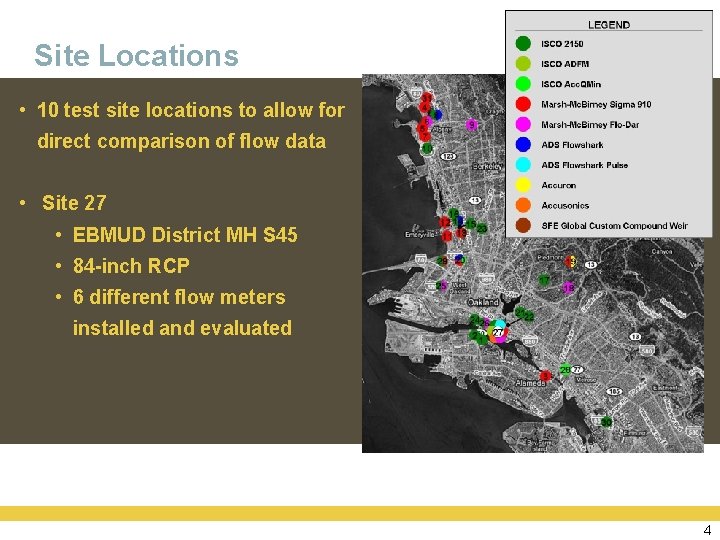
Task: Select green site marker 10
Action: (x=427, y=148)
